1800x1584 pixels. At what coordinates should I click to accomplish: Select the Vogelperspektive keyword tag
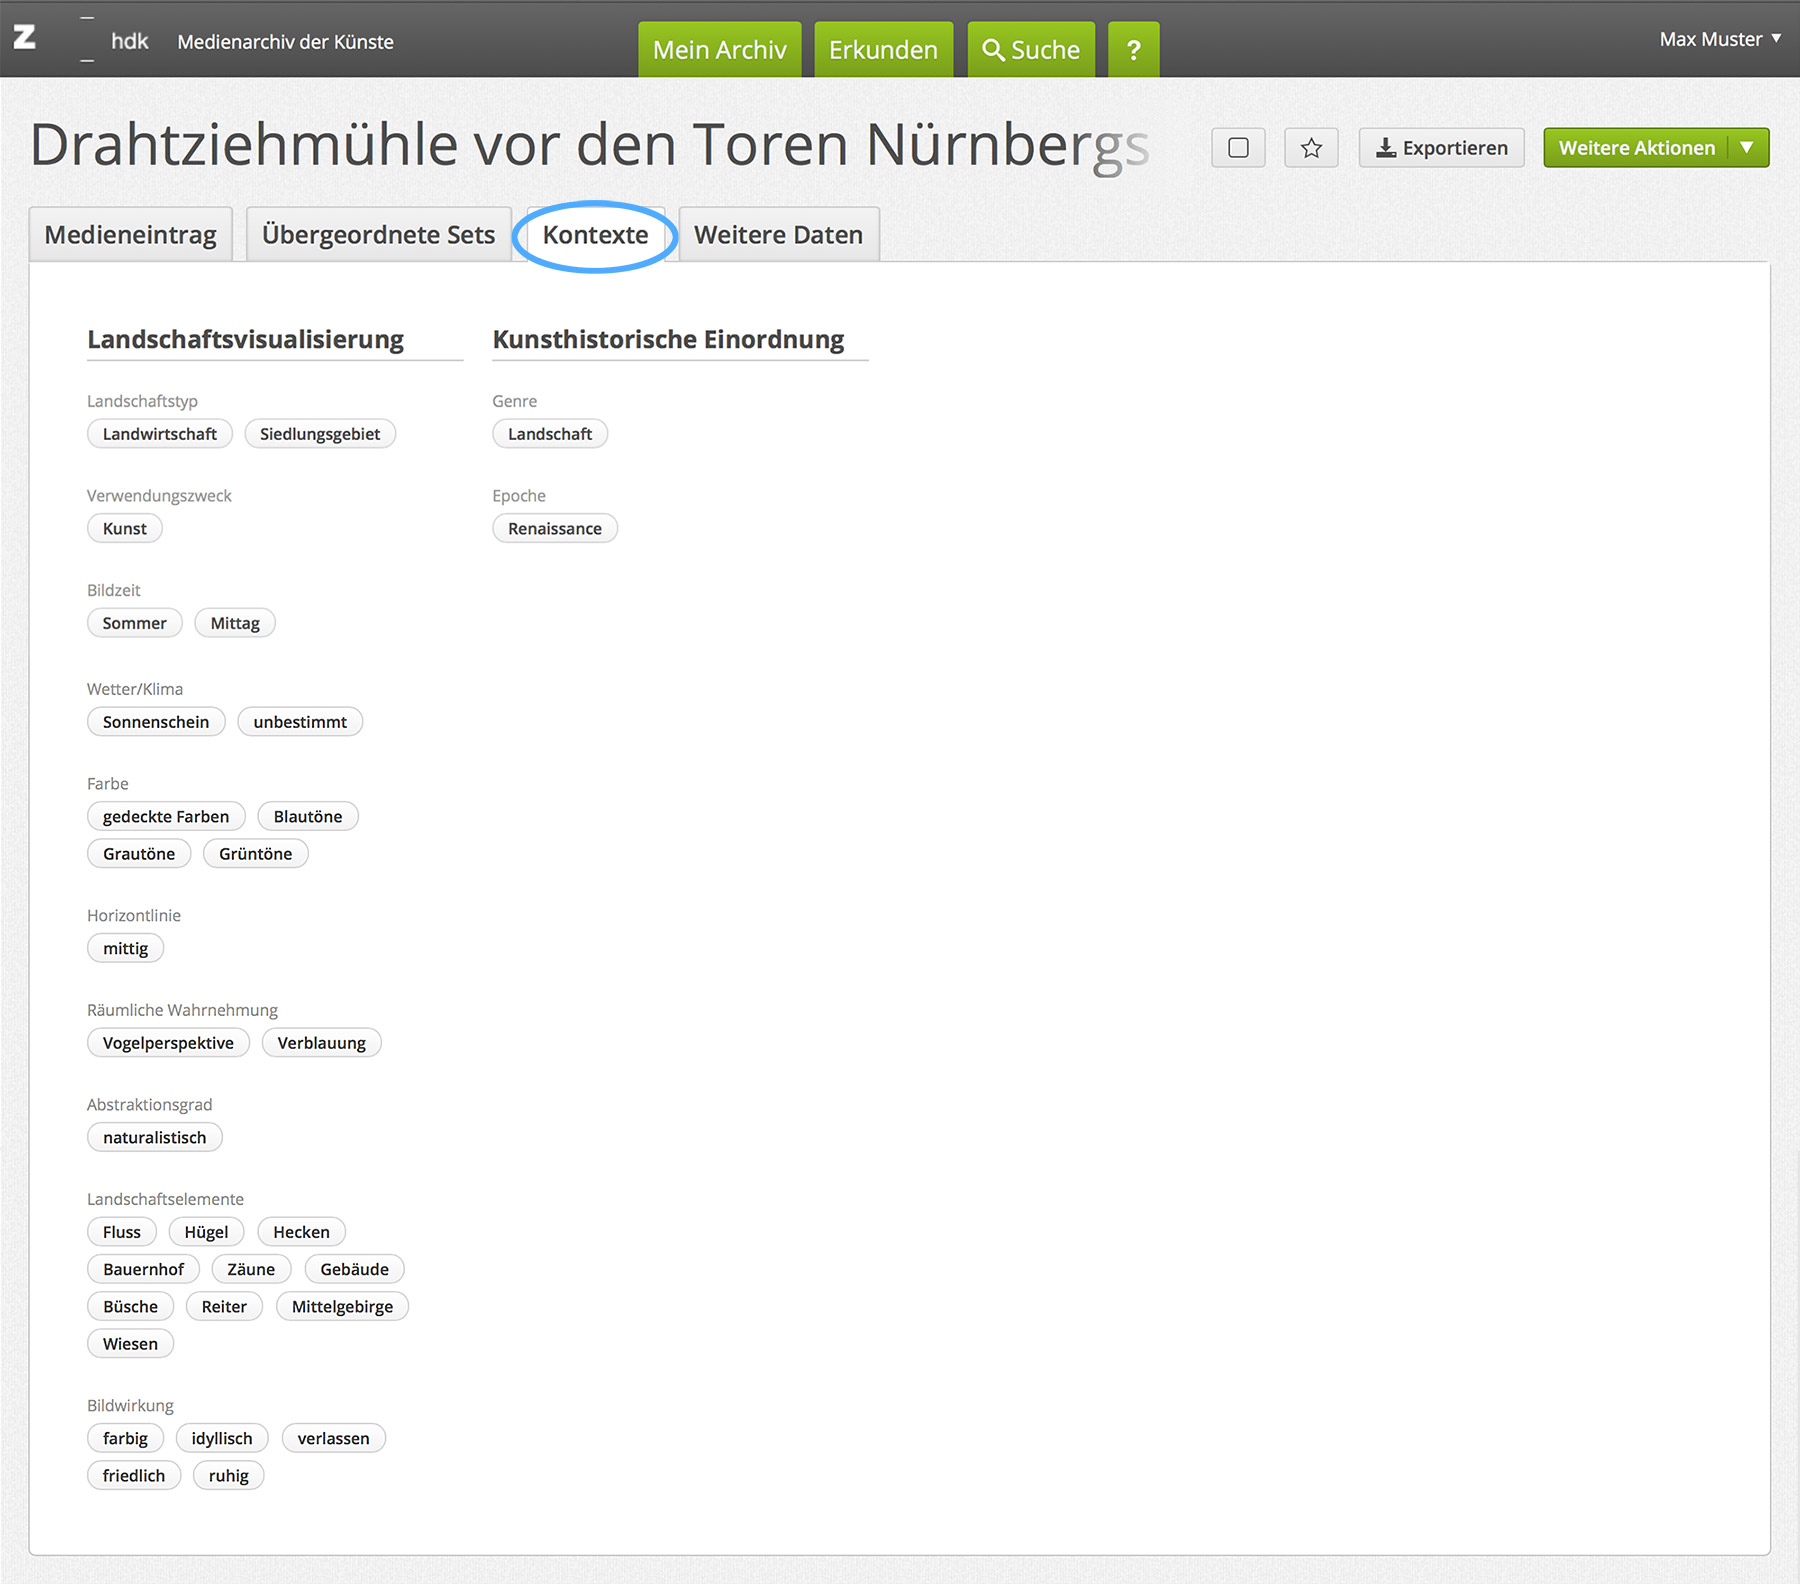[x=168, y=1043]
